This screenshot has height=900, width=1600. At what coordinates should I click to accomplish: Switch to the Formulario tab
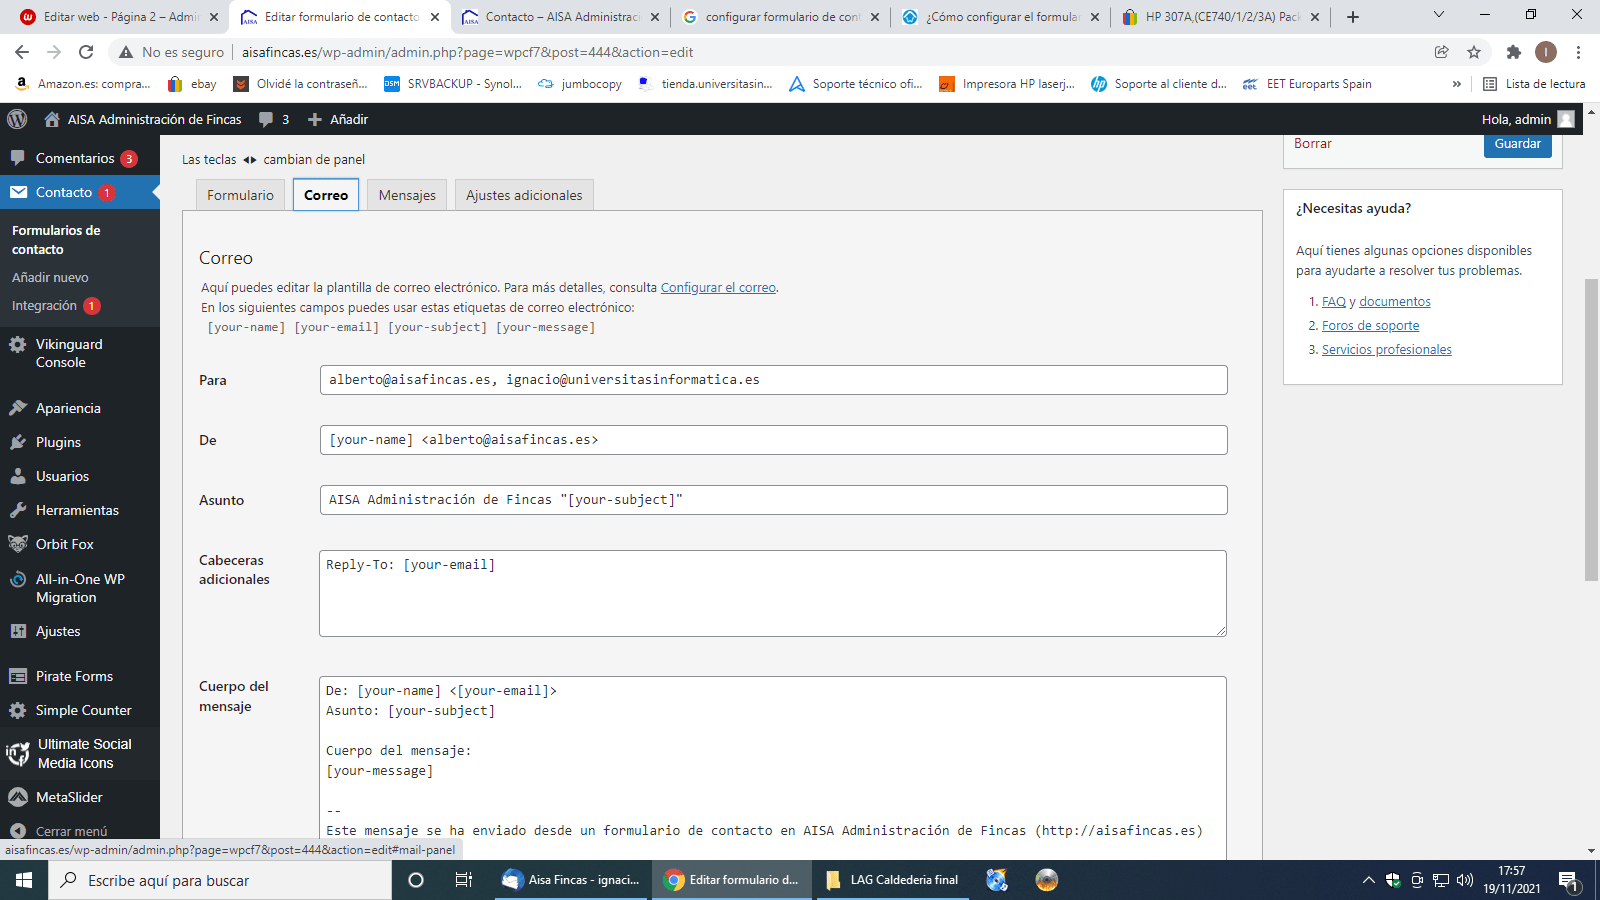(240, 195)
